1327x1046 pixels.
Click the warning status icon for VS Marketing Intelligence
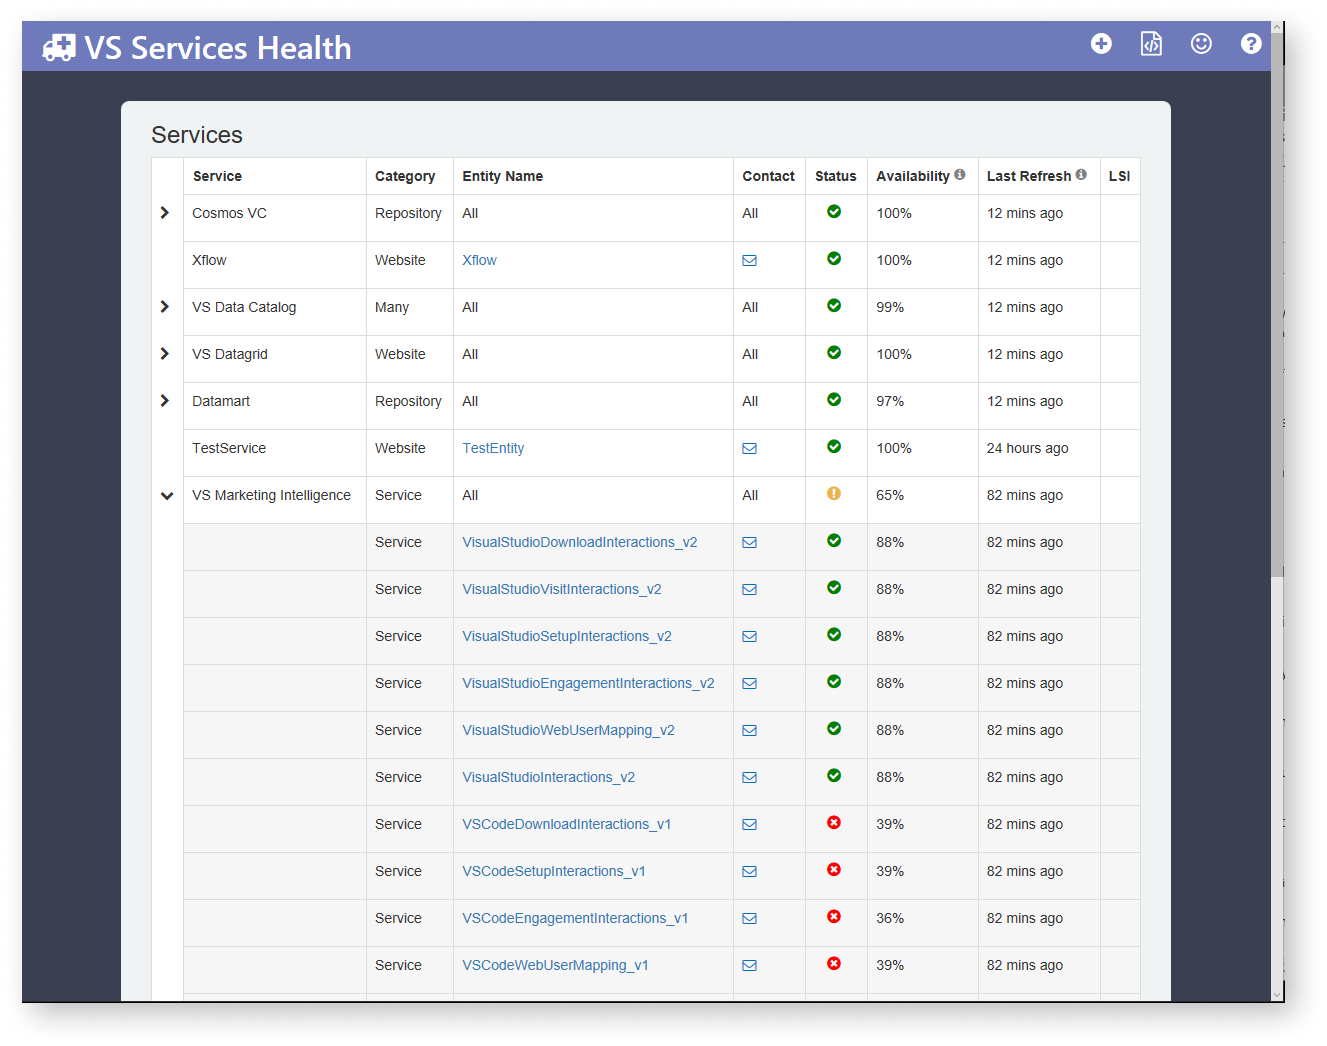pyautogui.click(x=834, y=493)
